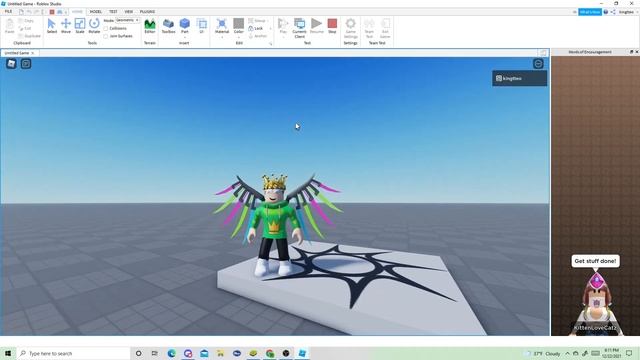Viewport: 640px width, 360px height.
Task: Open the Roblox menu in the viewport
Action: point(11,64)
